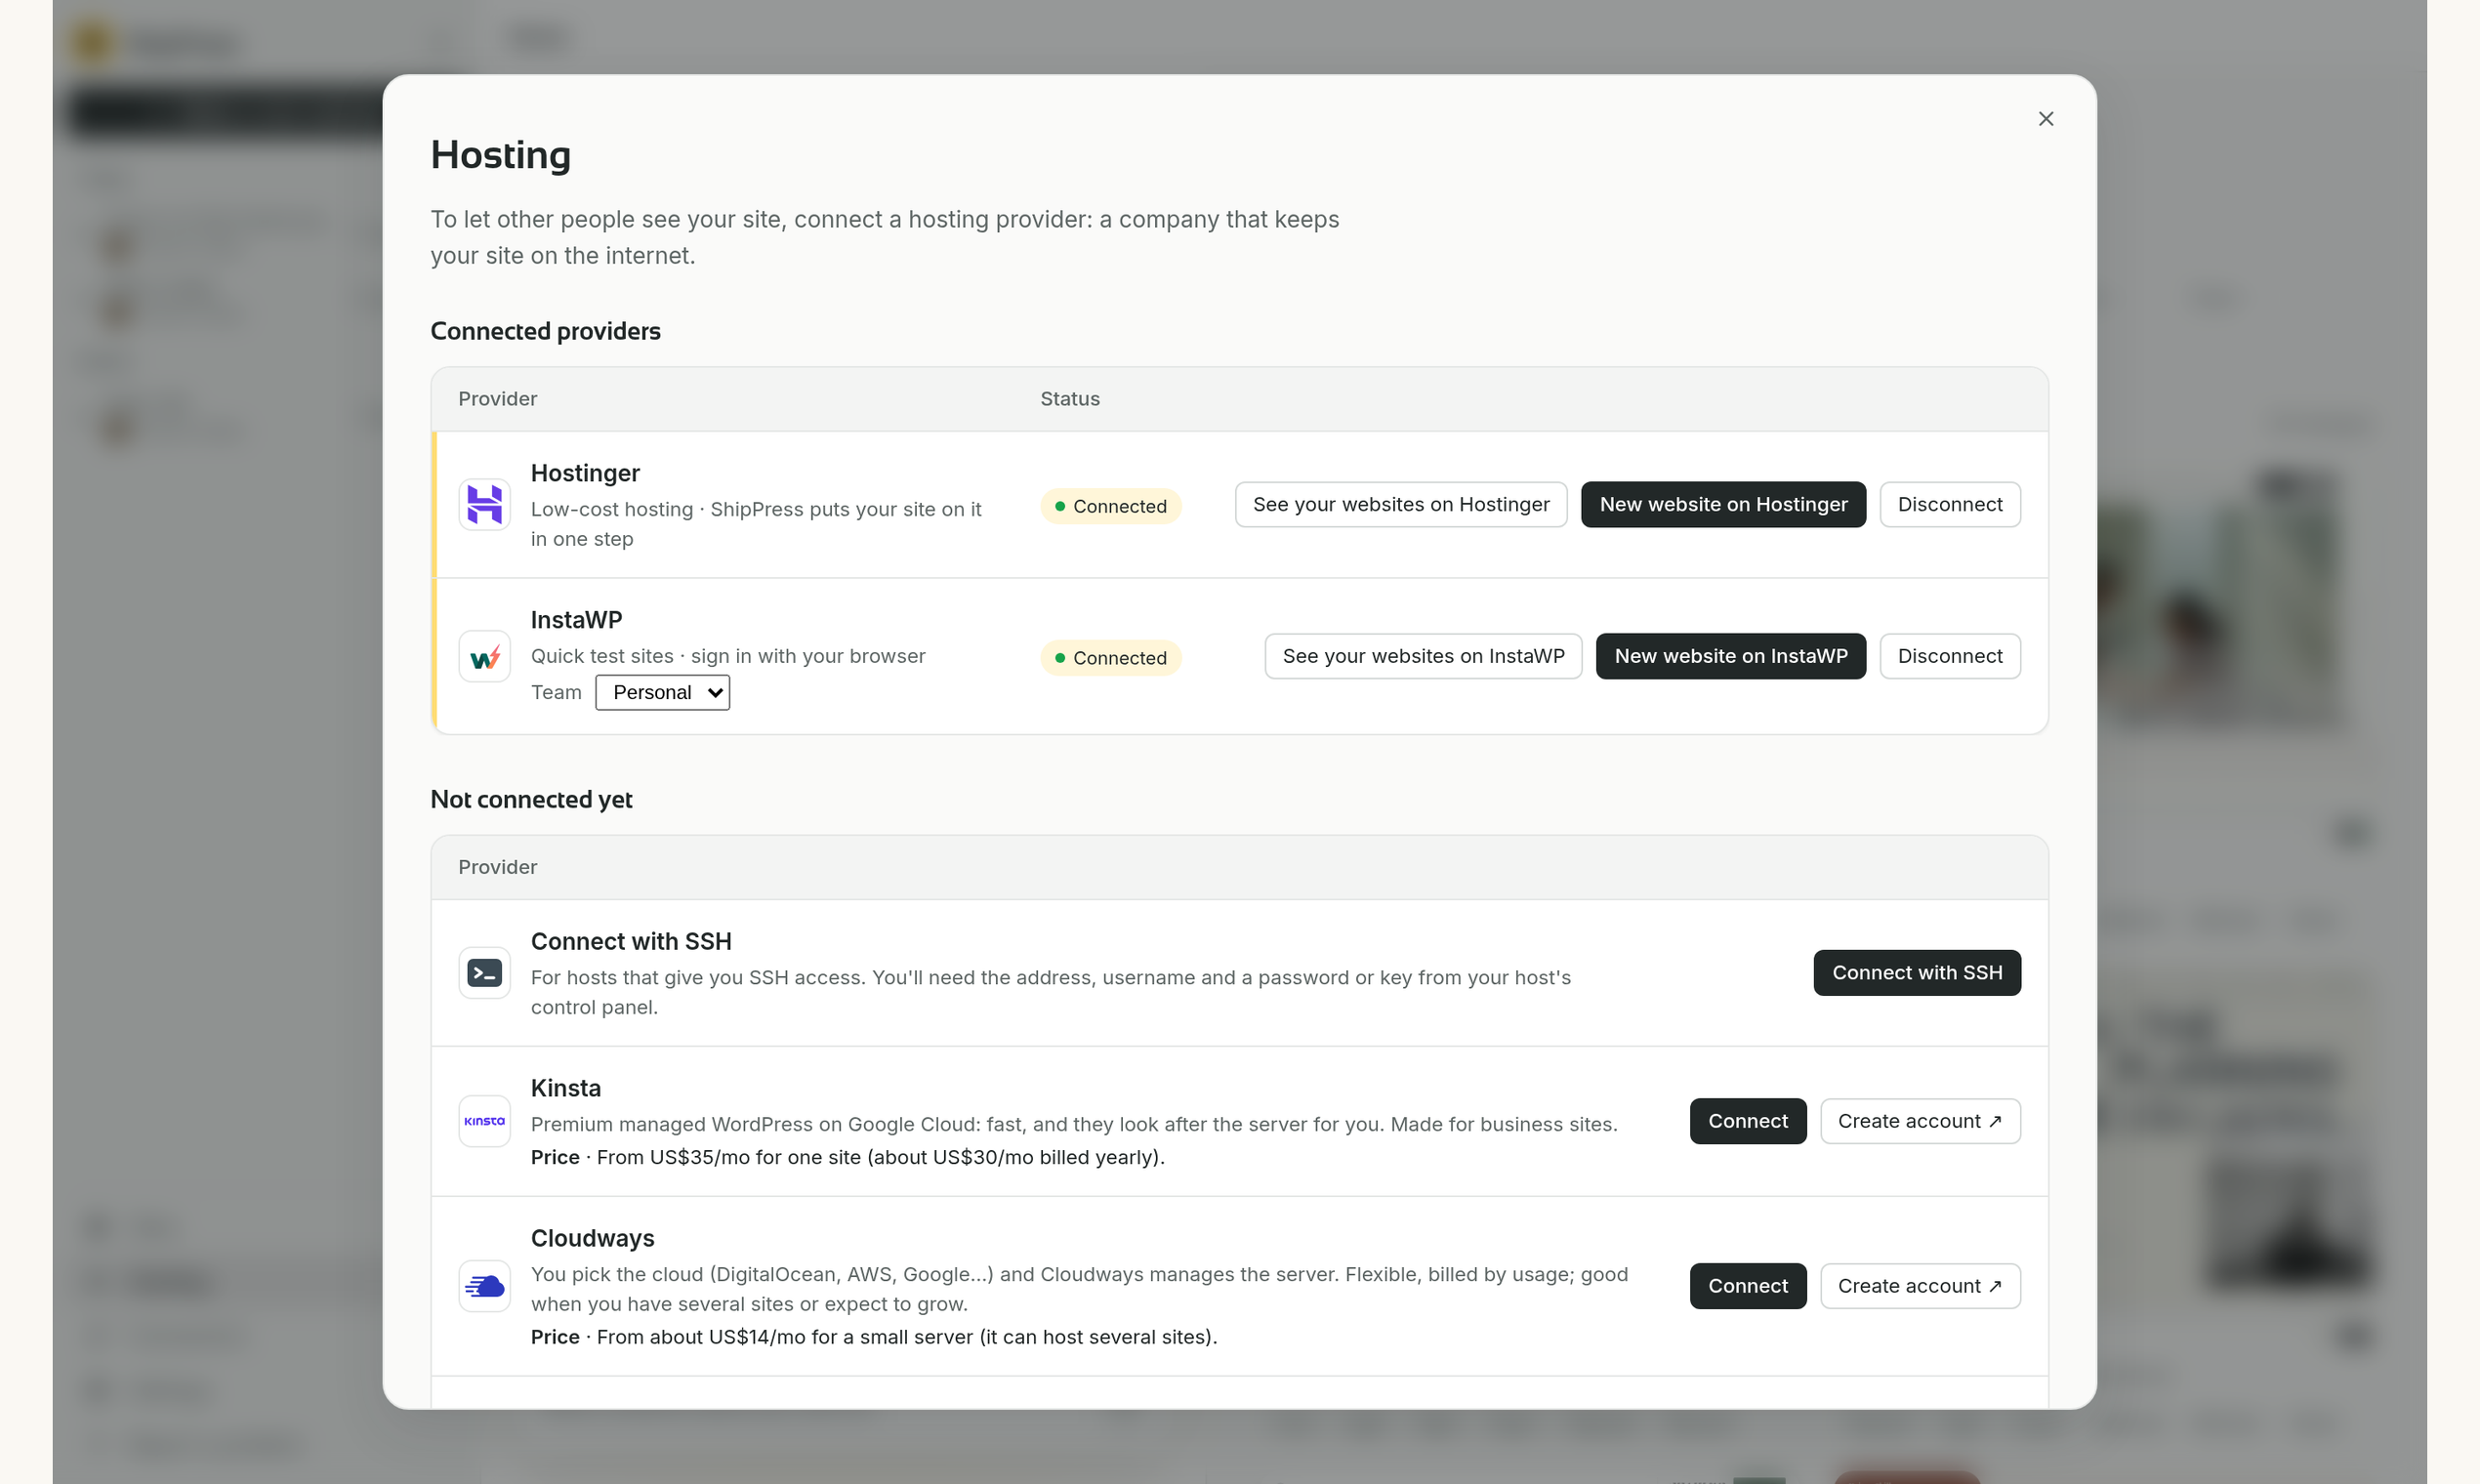See your websites on Hostinger
Screen dimensions: 2480x1484
1400,504
